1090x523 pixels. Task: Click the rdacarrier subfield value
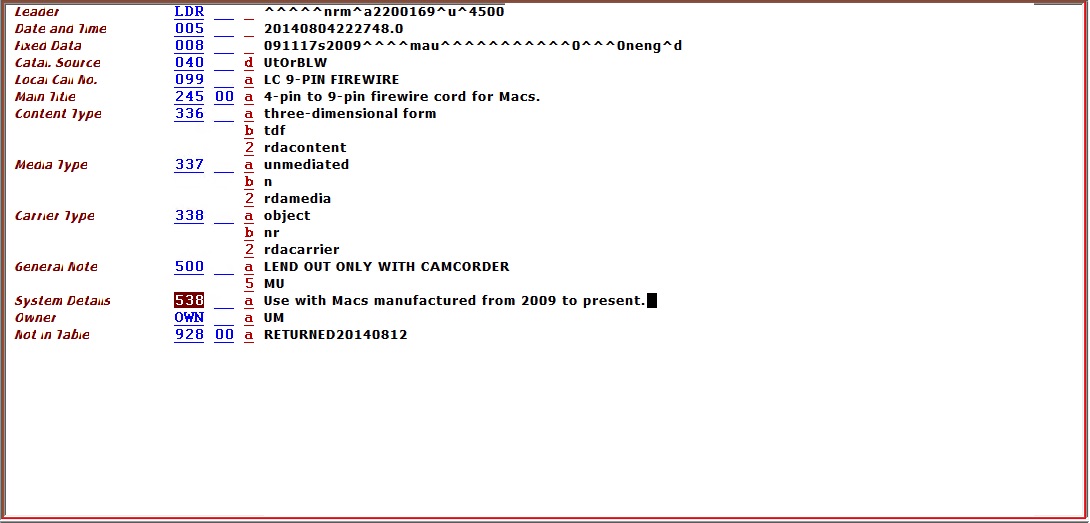point(301,249)
